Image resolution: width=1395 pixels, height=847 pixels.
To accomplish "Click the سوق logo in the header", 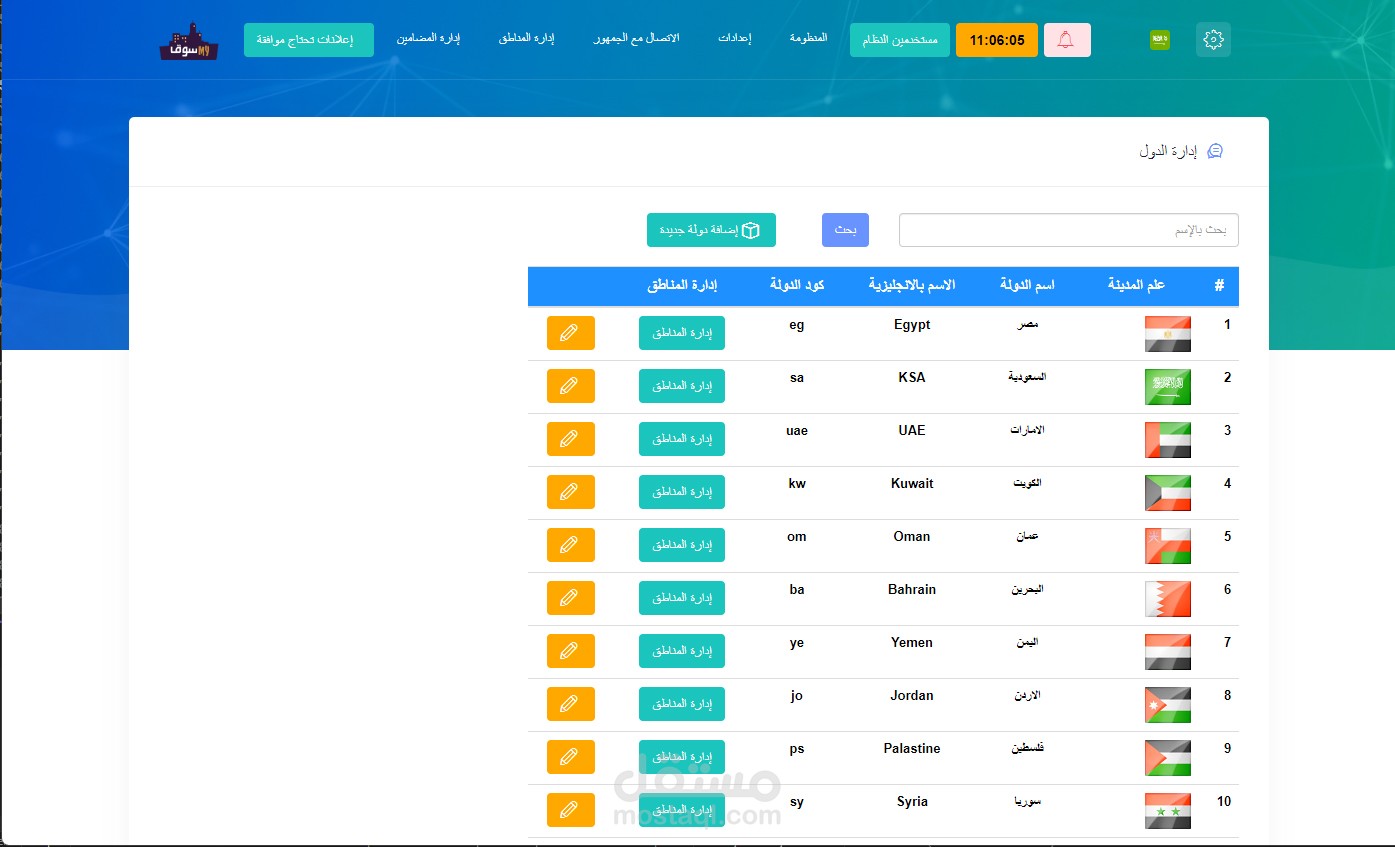I will pyautogui.click(x=189, y=41).
